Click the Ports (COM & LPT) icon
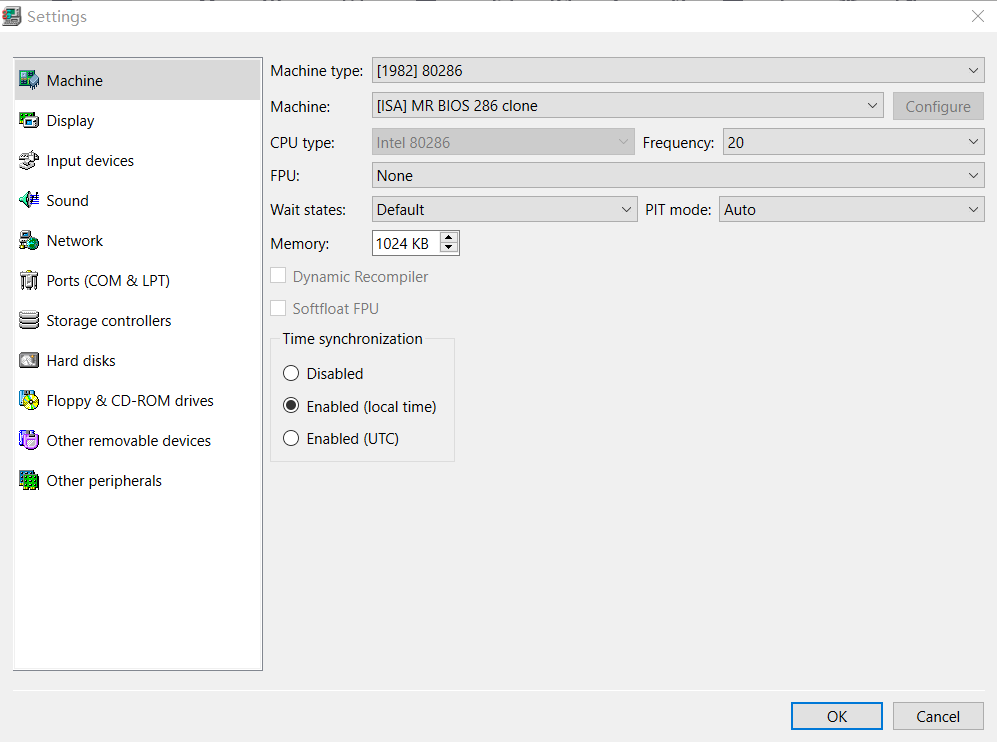Image resolution: width=997 pixels, height=742 pixels. [29, 280]
